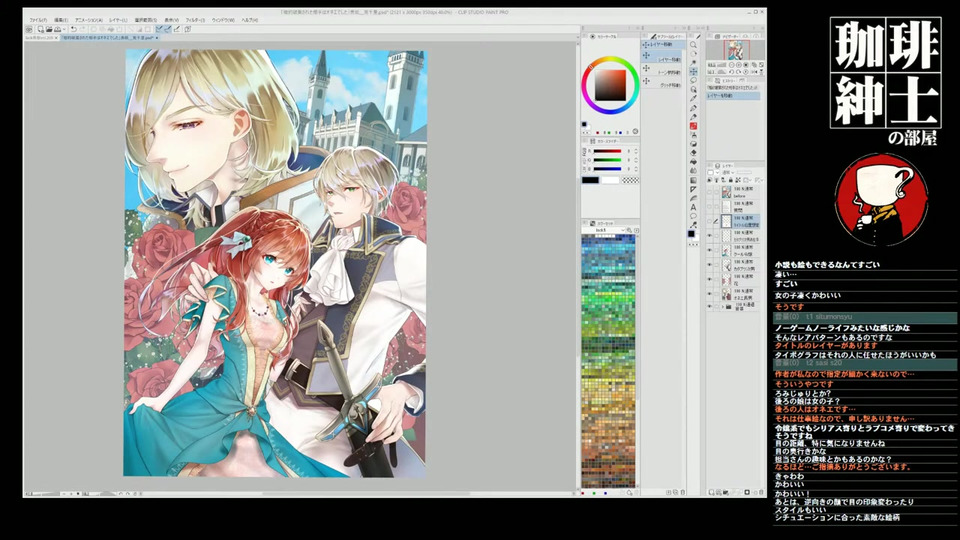Viewport: 960px width, 540px height.
Task: Switch to the first document tab
Action: (x=40, y=37)
